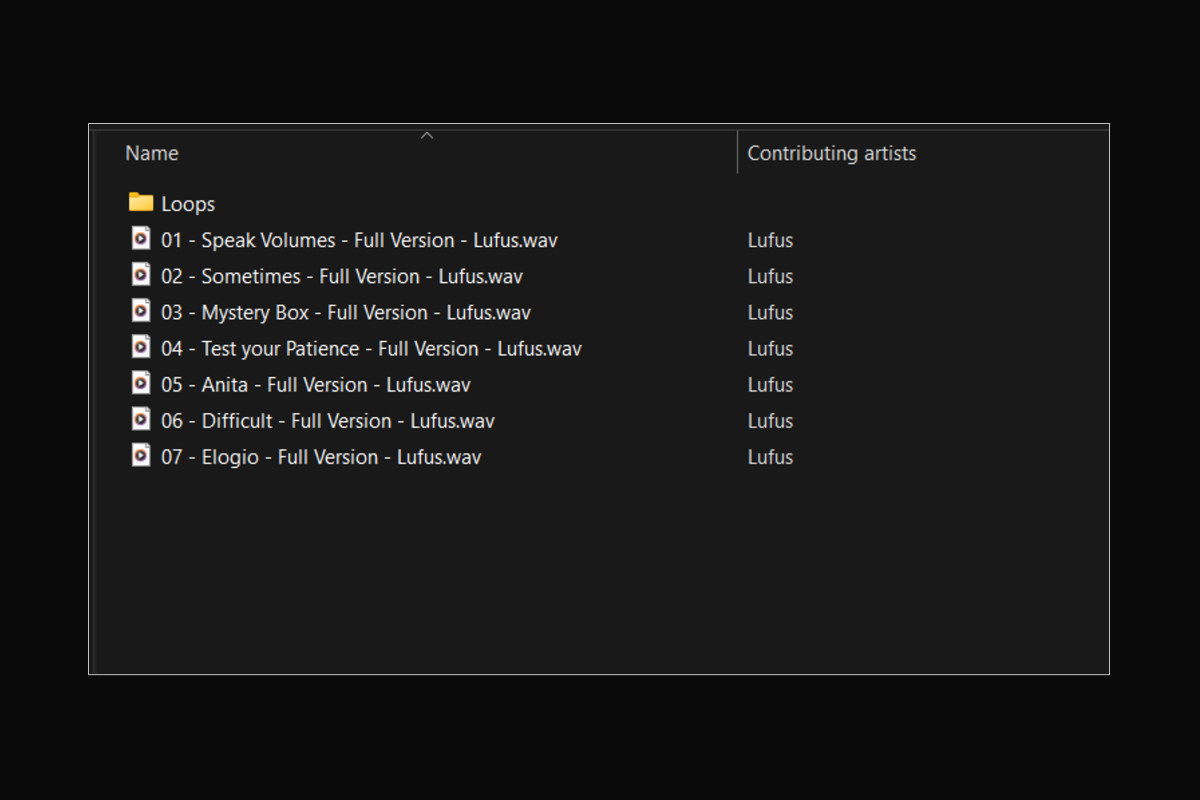Click the Mystery Box file icon
Viewport: 1200px width, 800px height.
click(141, 311)
